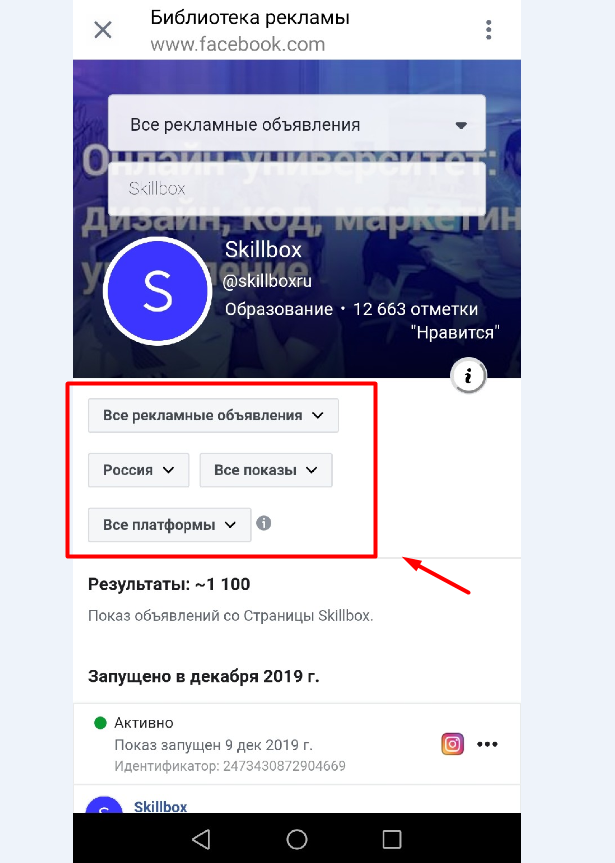The image size is (615, 863).
Task: Open the three-dot browser overflow menu
Action: tap(488, 30)
